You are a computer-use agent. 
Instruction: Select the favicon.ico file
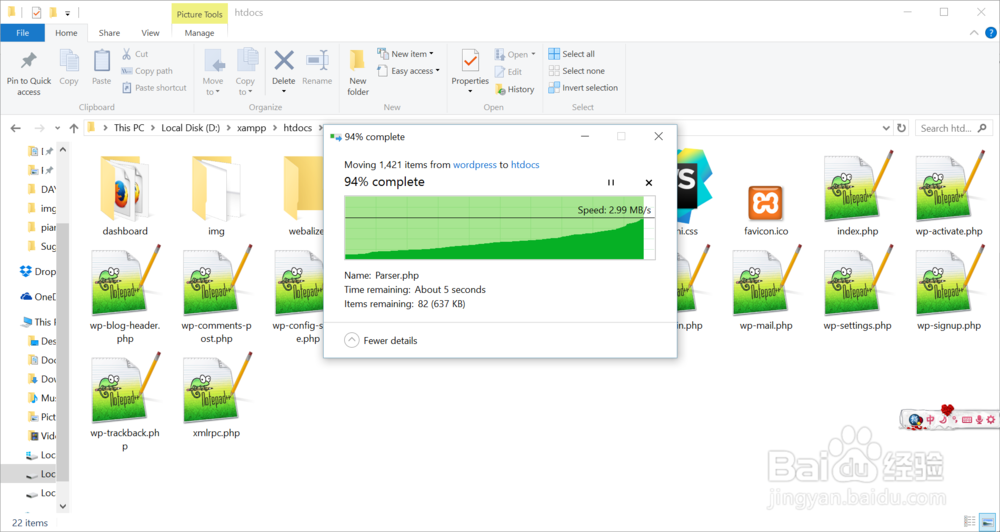point(765,209)
